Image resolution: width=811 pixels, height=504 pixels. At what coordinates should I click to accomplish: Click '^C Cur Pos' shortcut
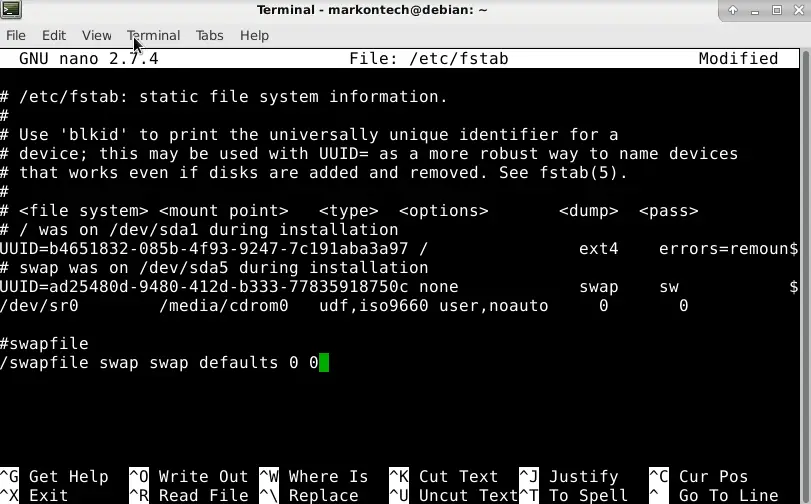(x=699, y=477)
